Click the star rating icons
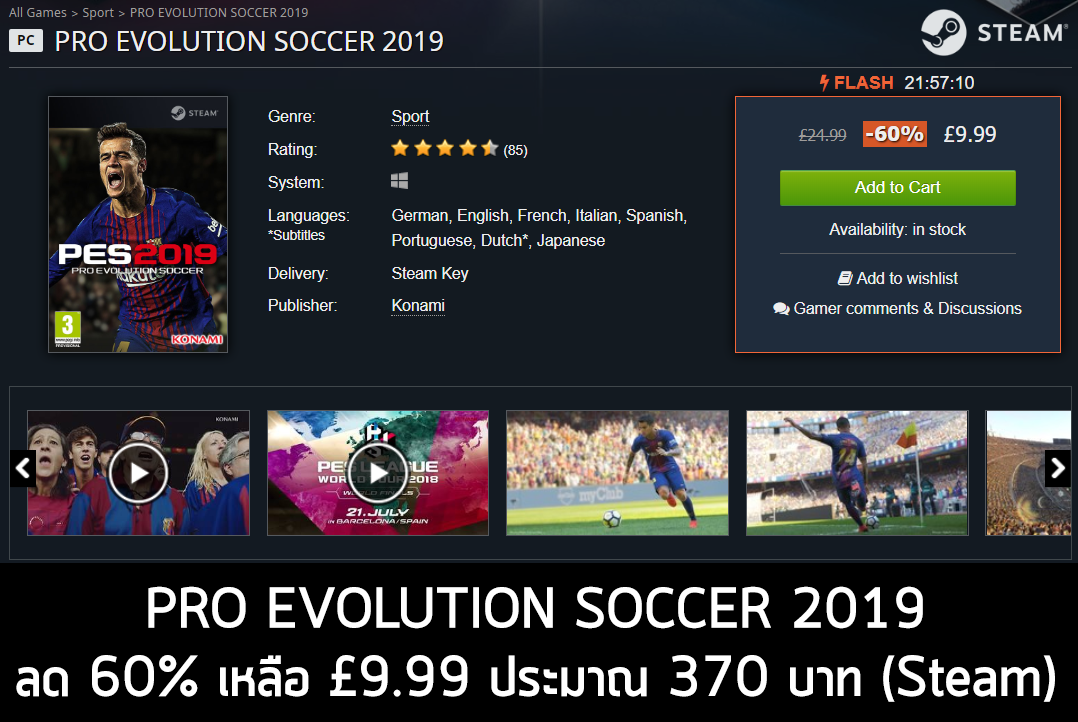The width and height of the screenshot is (1078, 722). [x=444, y=149]
